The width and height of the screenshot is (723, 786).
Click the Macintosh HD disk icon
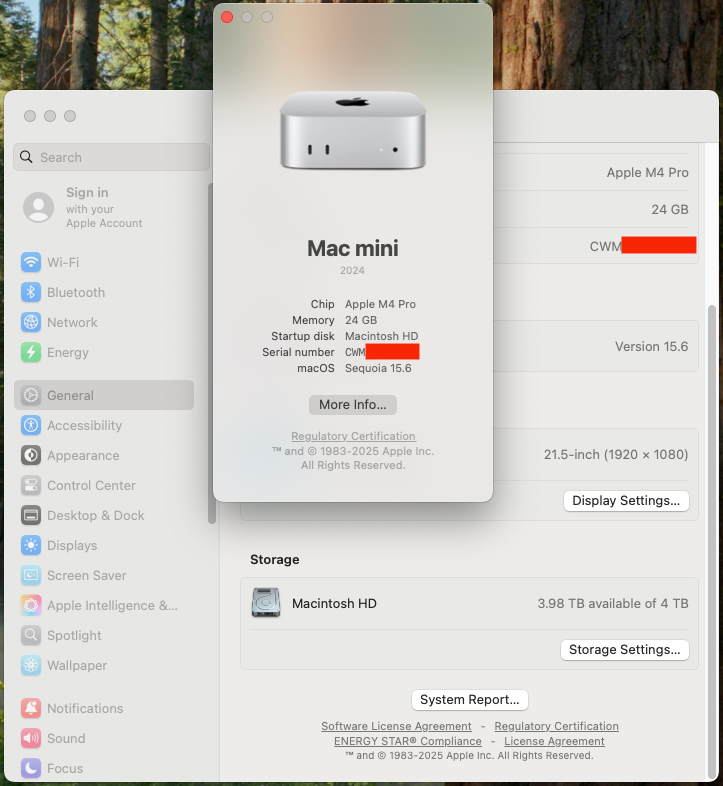pyautogui.click(x=266, y=603)
